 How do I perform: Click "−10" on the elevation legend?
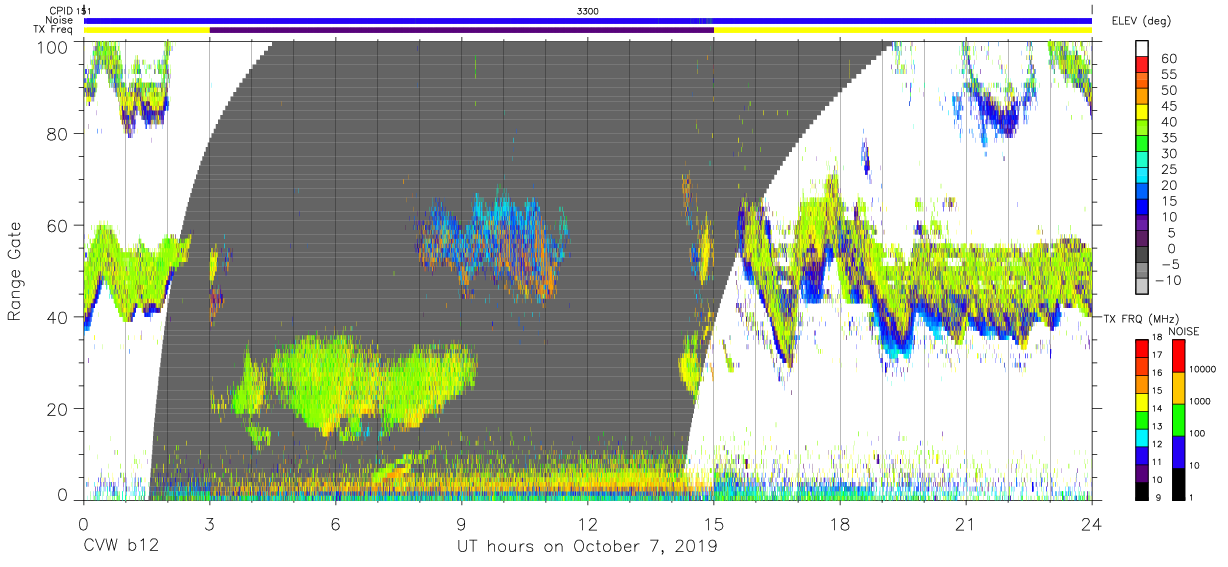[1171, 280]
